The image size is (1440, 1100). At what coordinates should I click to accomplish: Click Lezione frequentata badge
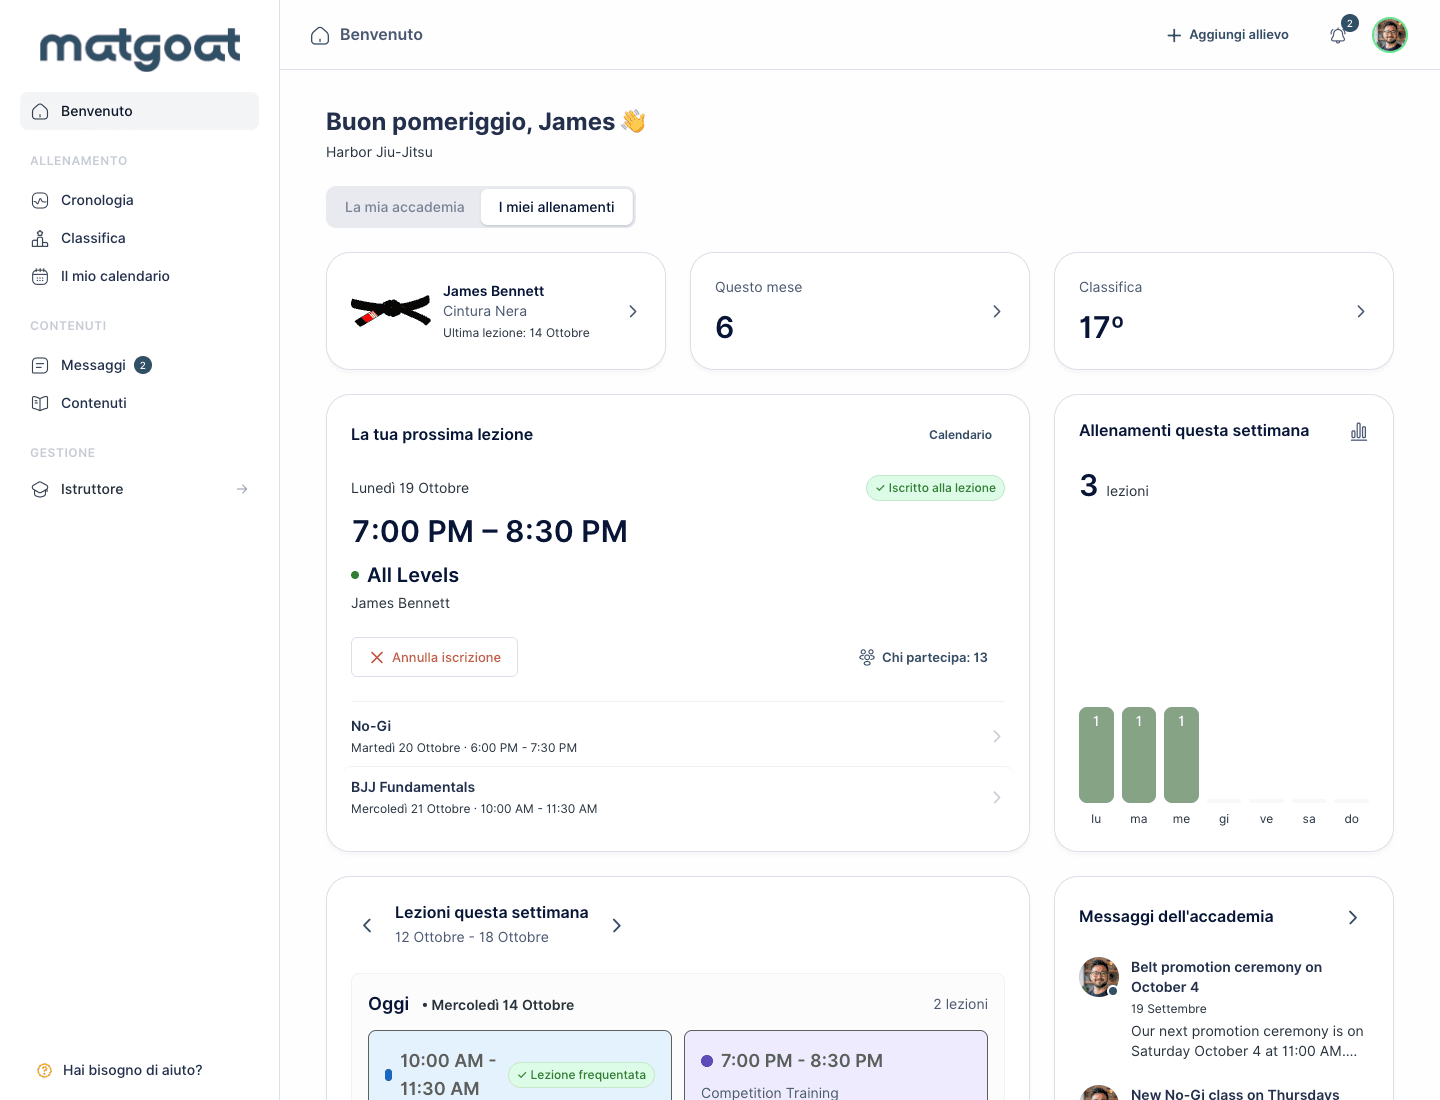point(582,1075)
